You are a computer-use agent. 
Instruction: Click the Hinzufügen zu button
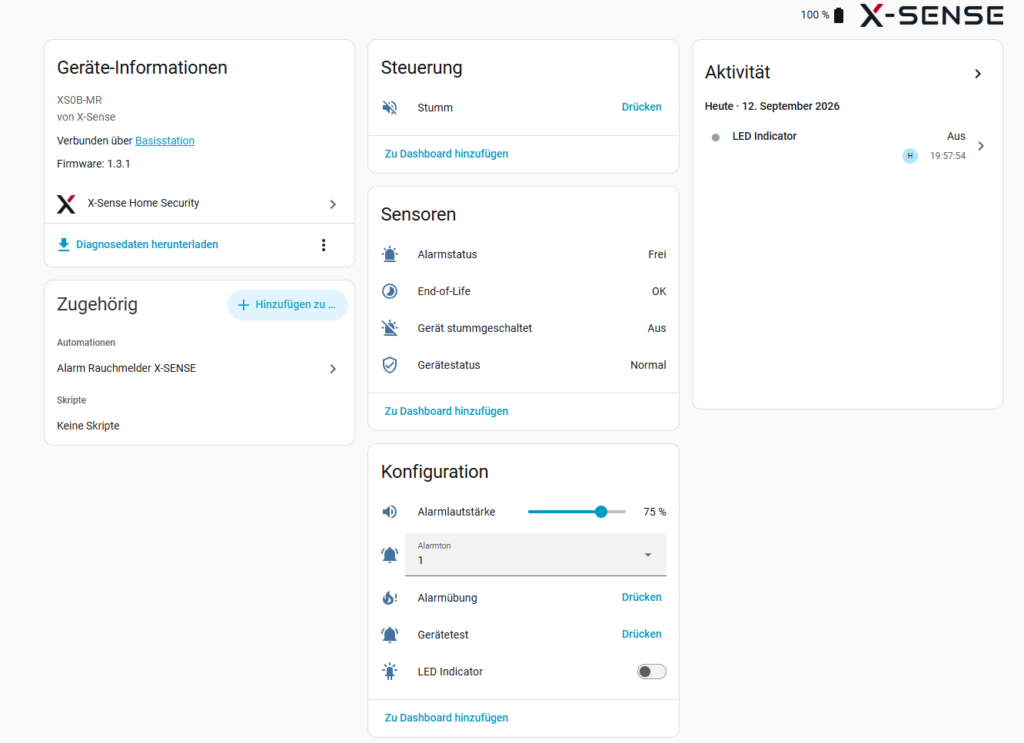[x=287, y=305]
